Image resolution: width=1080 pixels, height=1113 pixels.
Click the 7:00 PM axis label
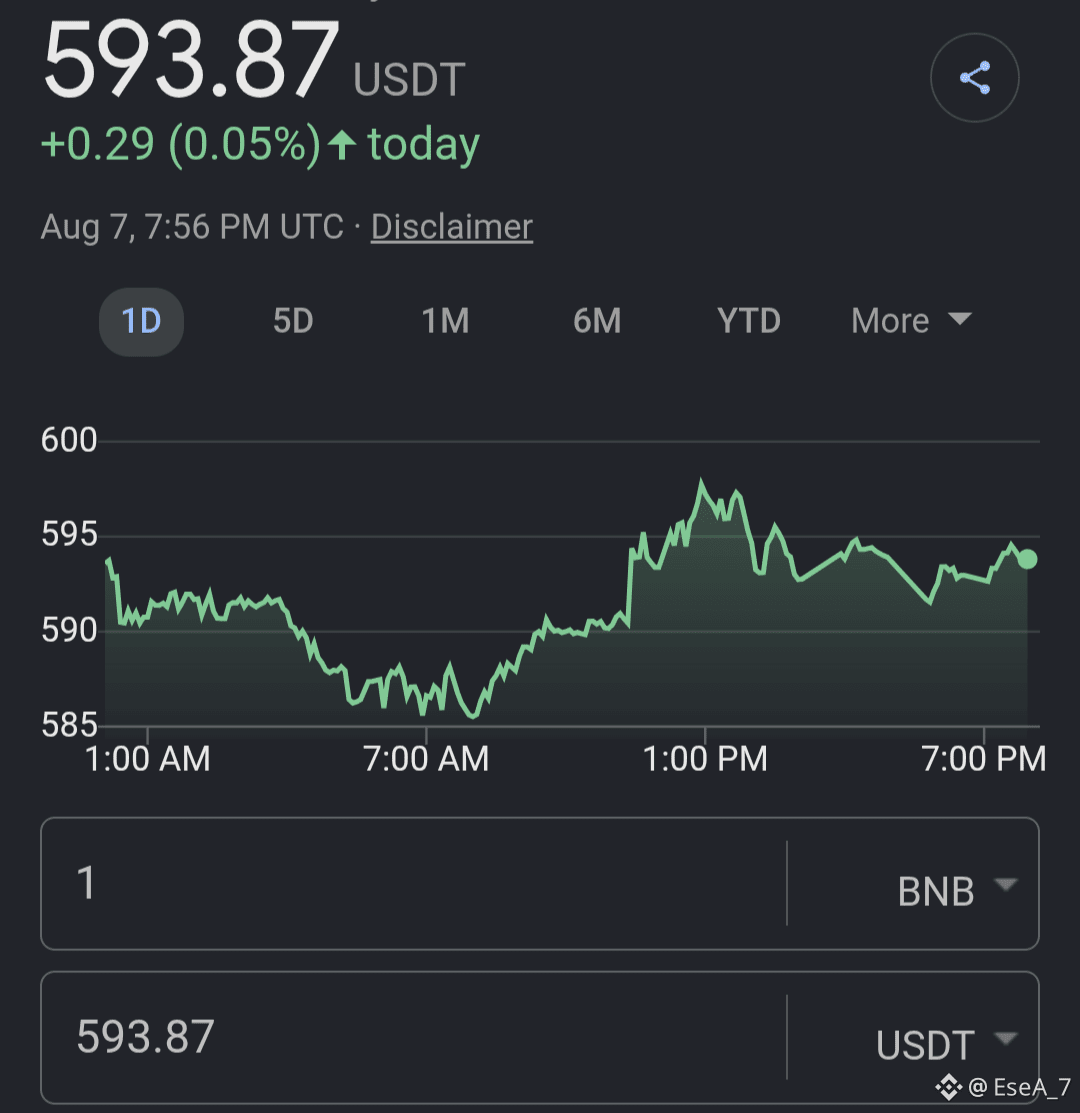coord(983,759)
